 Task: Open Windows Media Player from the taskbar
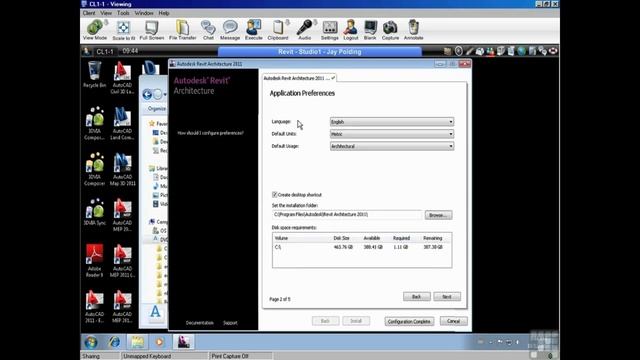point(160,342)
